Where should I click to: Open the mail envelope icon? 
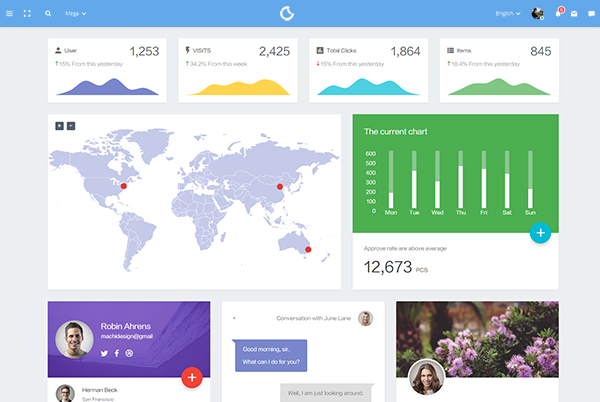[574, 14]
